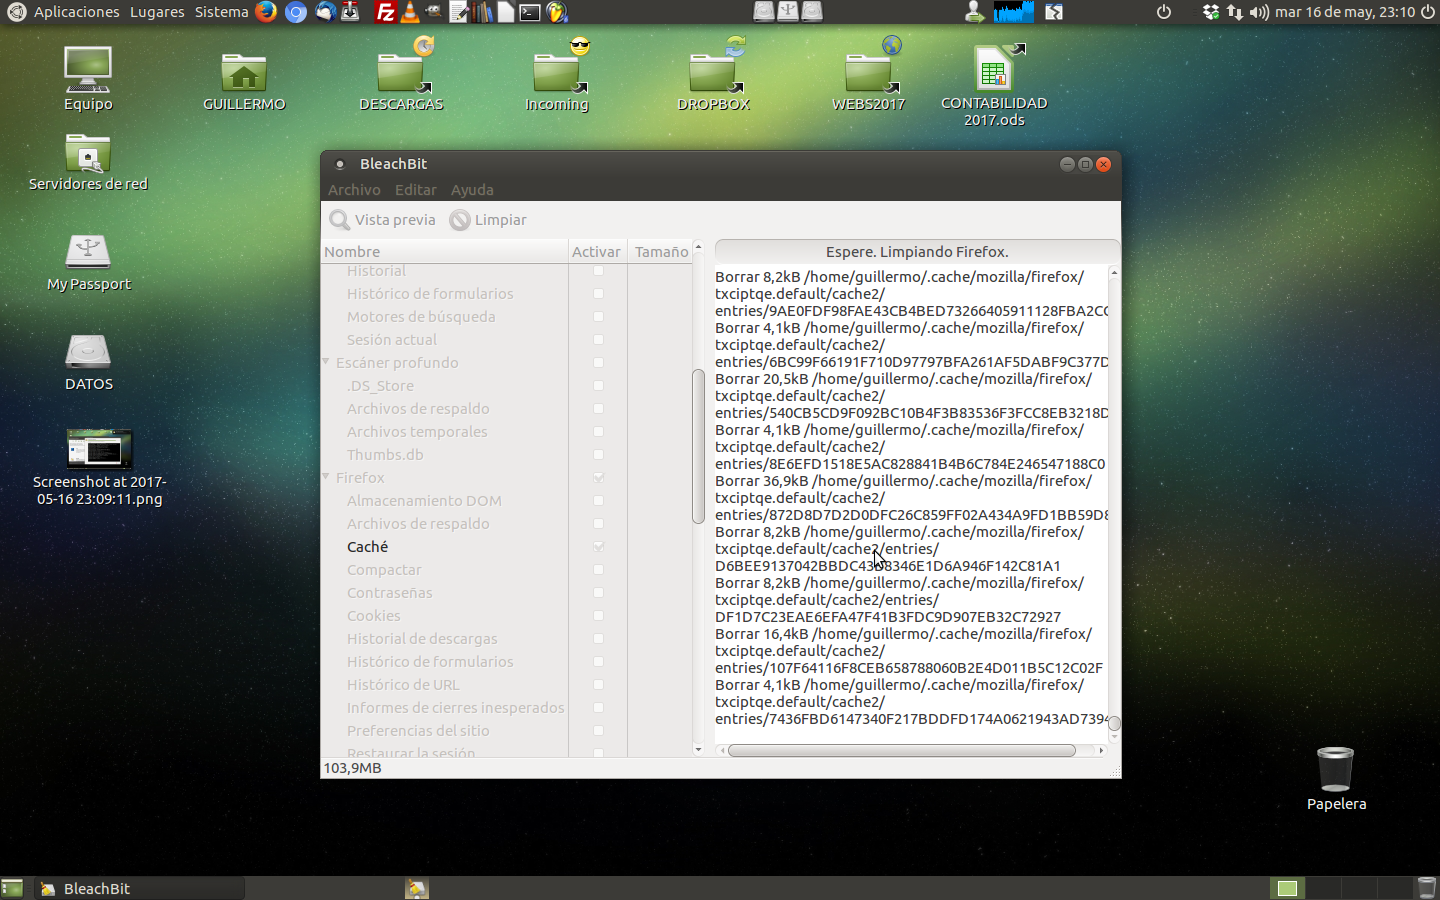Image resolution: width=1440 pixels, height=900 pixels.
Task: Click the Activar column header
Action: click(x=596, y=252)
